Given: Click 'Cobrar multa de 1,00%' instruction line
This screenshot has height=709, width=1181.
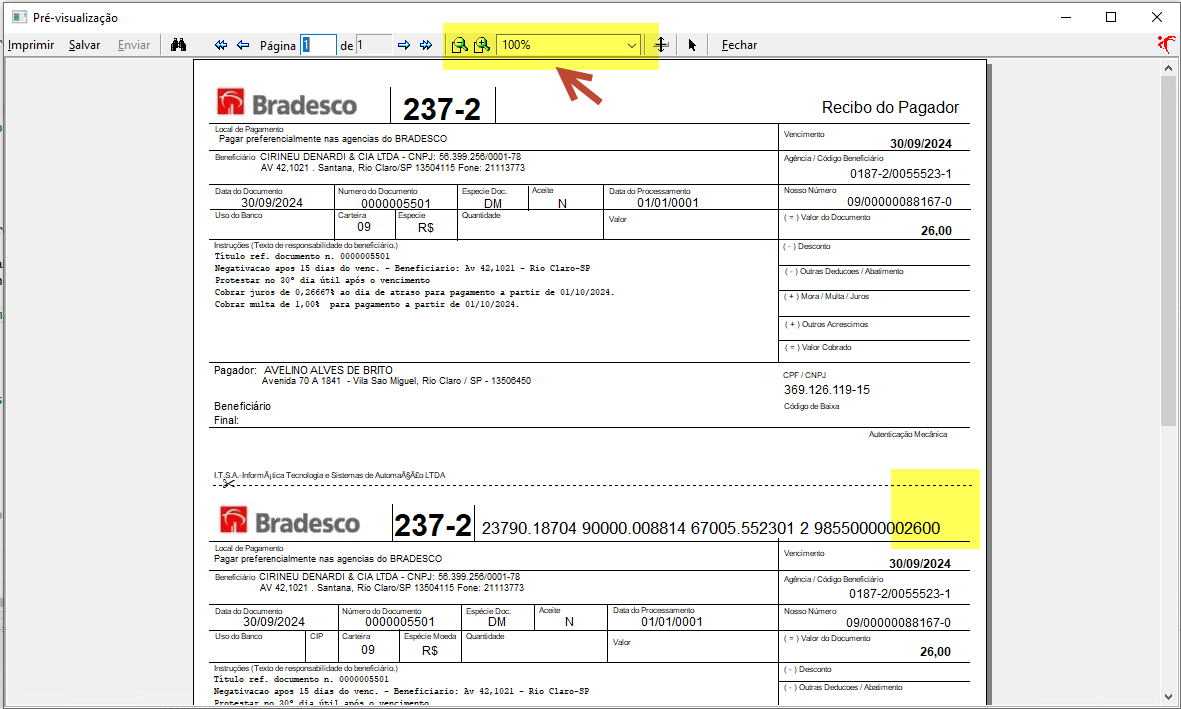Looking at the screenshot, I should click(367, 304).
